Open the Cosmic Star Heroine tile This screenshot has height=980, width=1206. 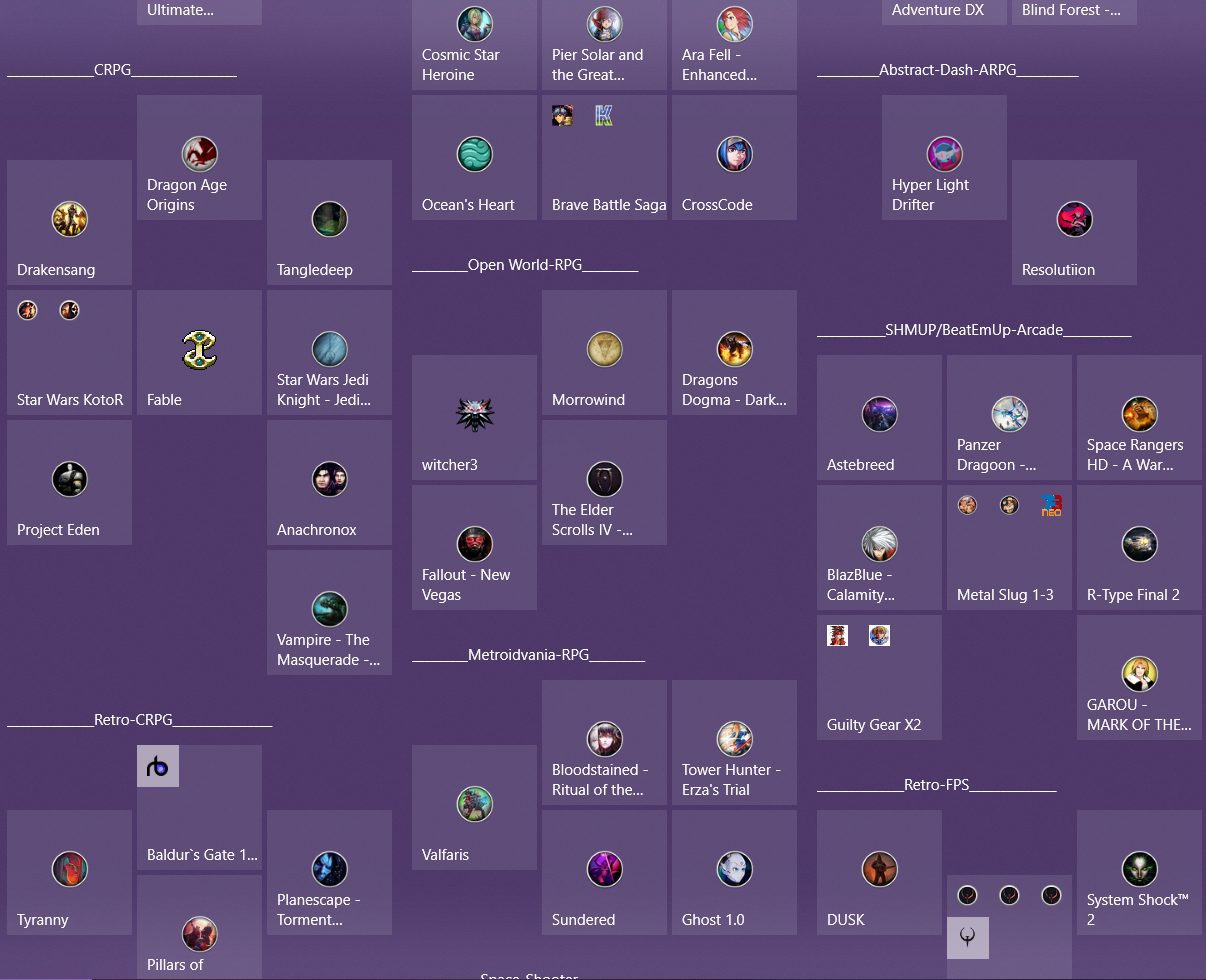coord(474,45)
